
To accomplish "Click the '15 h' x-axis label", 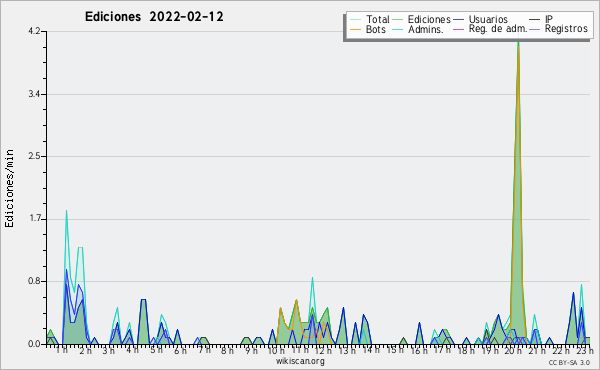I will click(395, 350).
